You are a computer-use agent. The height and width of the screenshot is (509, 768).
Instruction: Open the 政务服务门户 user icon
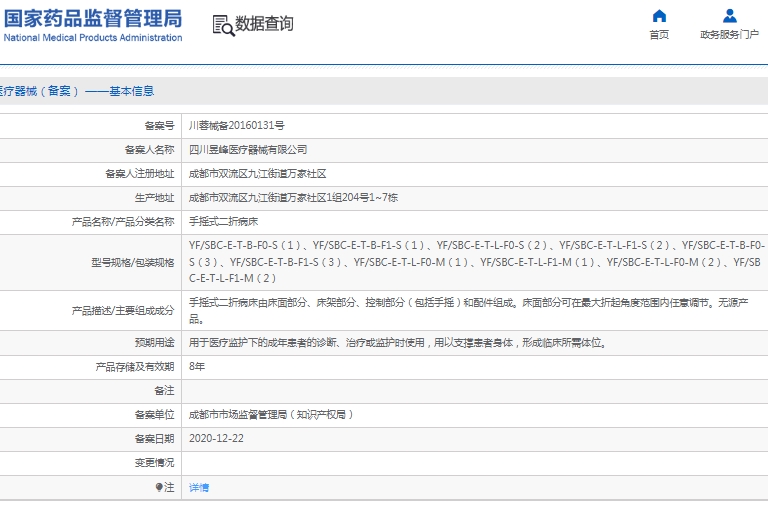point(730,16)
